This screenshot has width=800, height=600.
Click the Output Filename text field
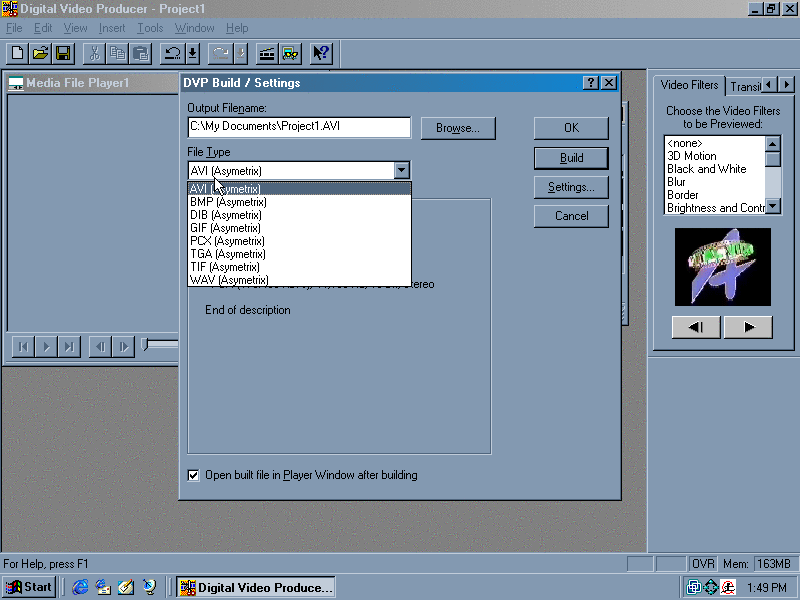(x=299, y=127)
